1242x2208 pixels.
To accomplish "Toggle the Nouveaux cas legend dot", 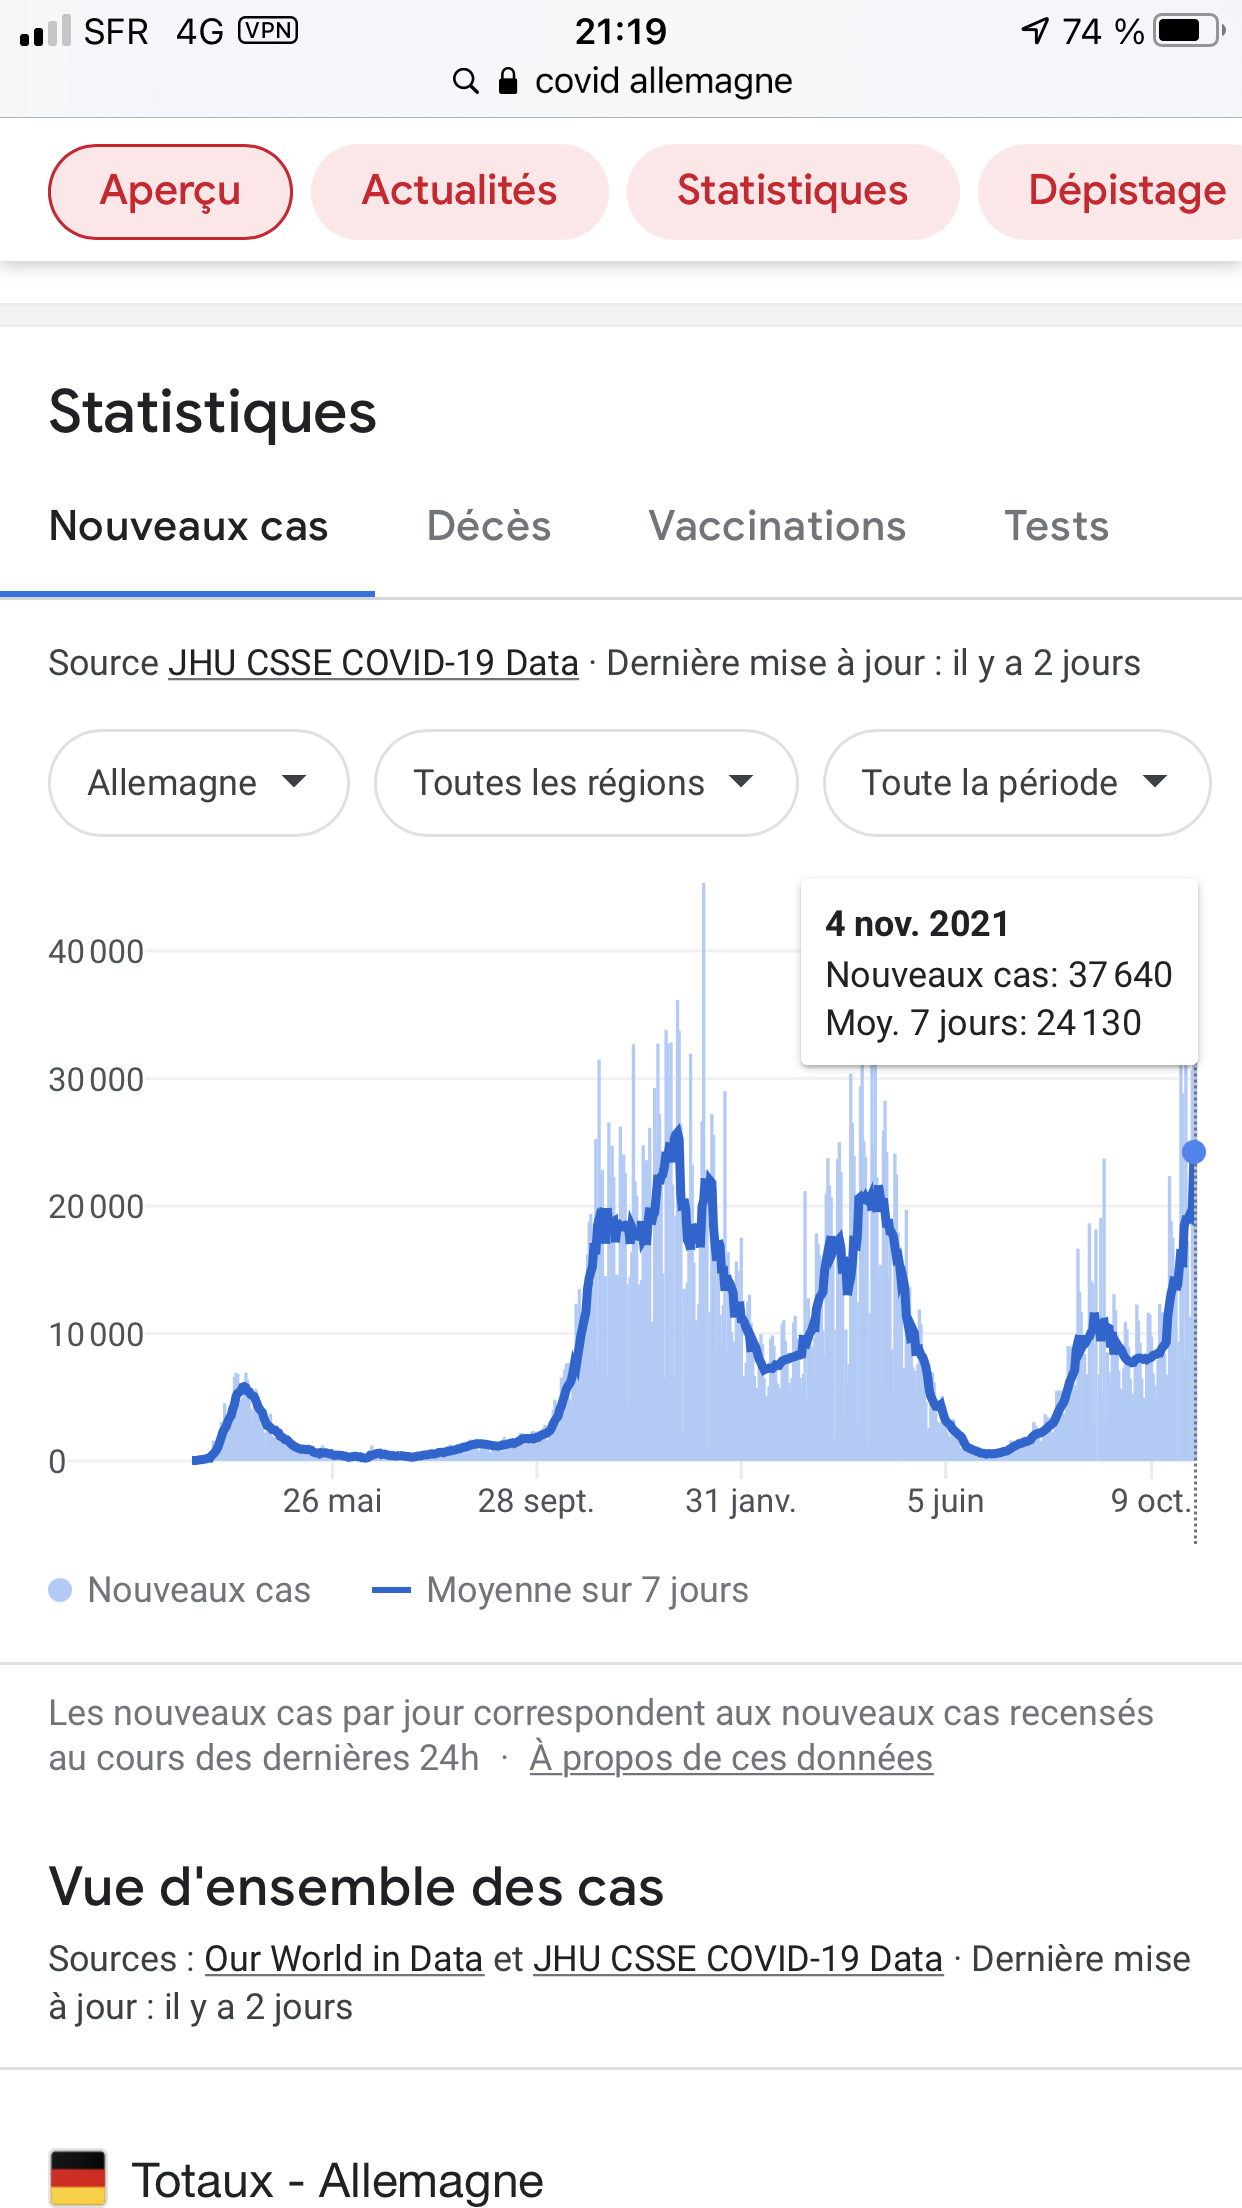I will 60,1590.
